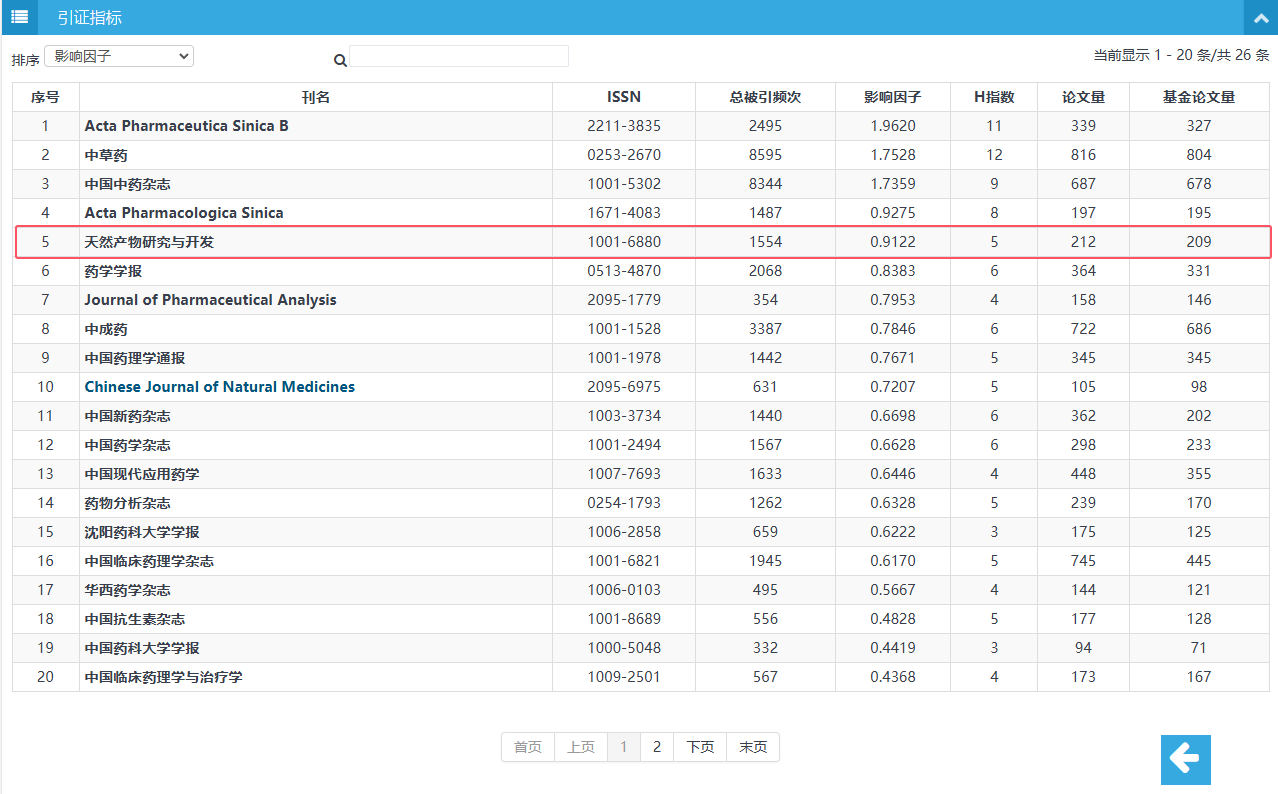Collapse the panel with the up chevron
1278x794 pixels.
click(x=1260, y=18)
